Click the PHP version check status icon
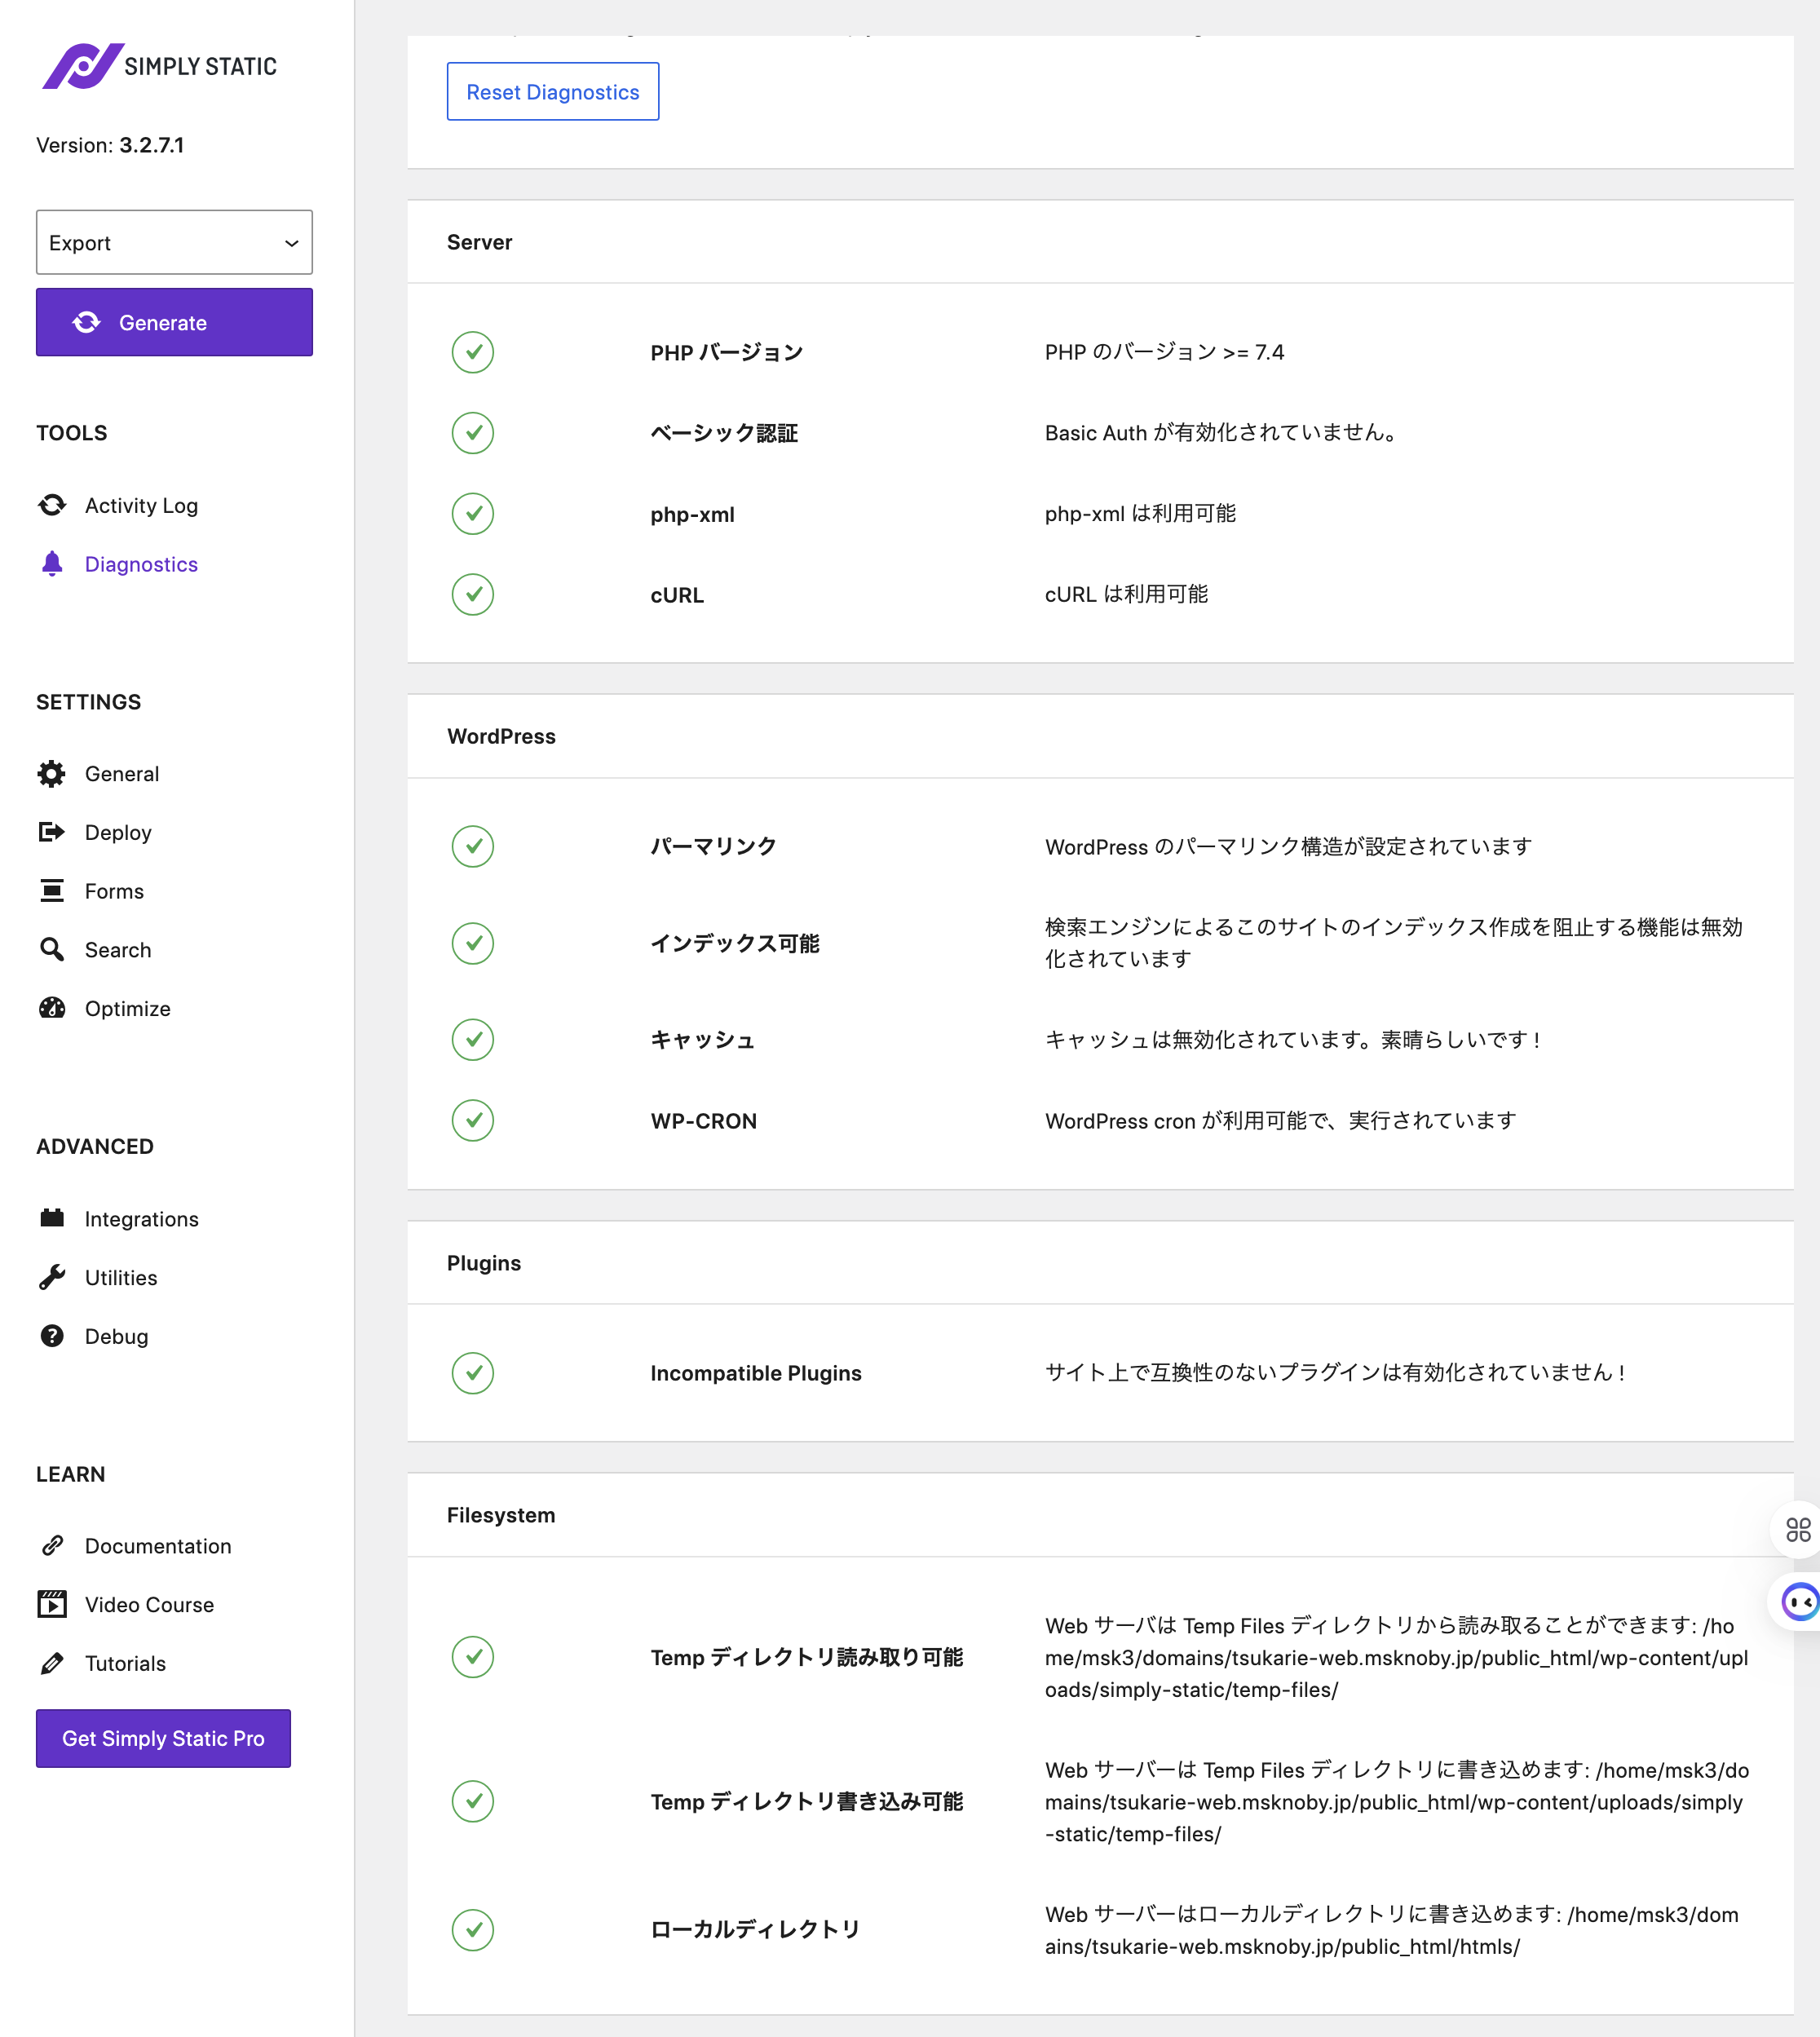The height and width of the screenshot is (2037, 1820). coord(473,352)
